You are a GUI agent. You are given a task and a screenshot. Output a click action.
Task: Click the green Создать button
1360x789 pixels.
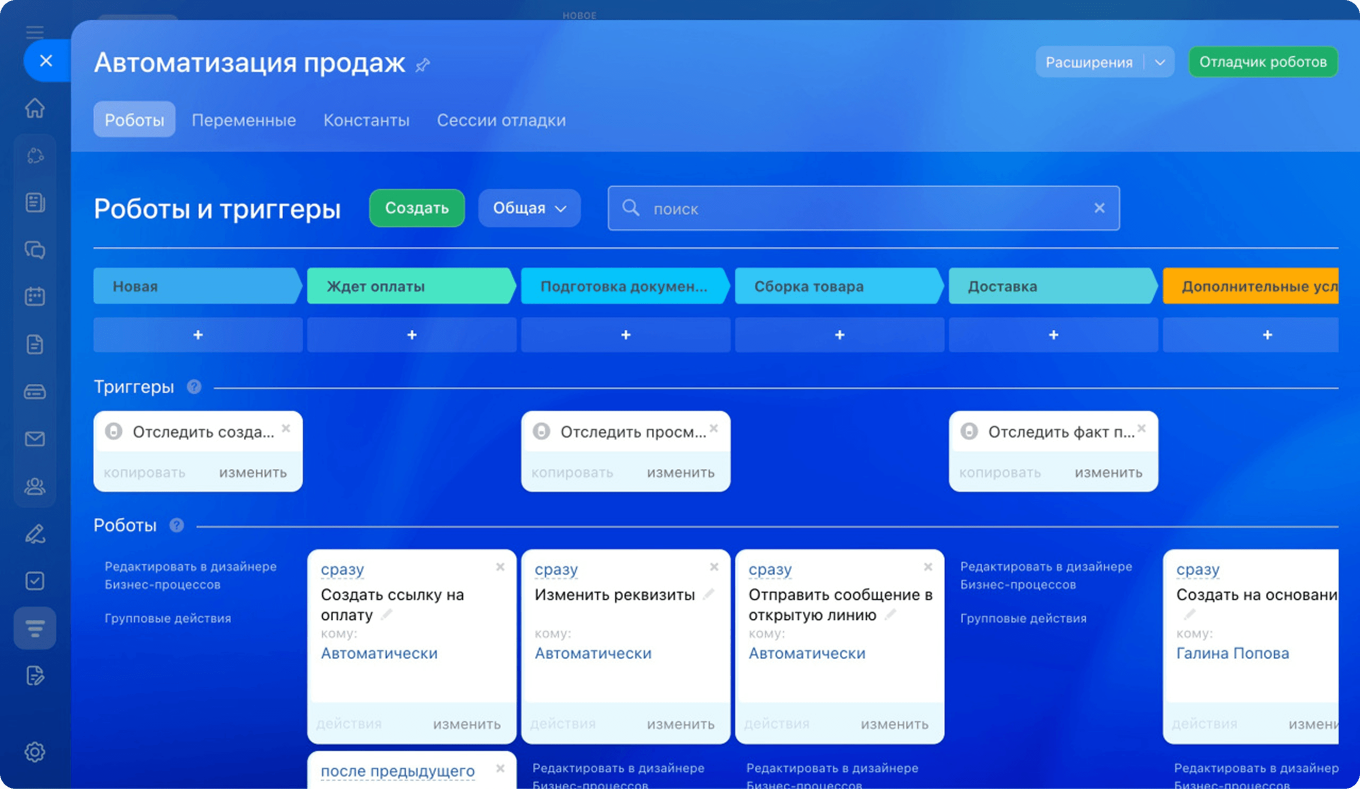416,208
